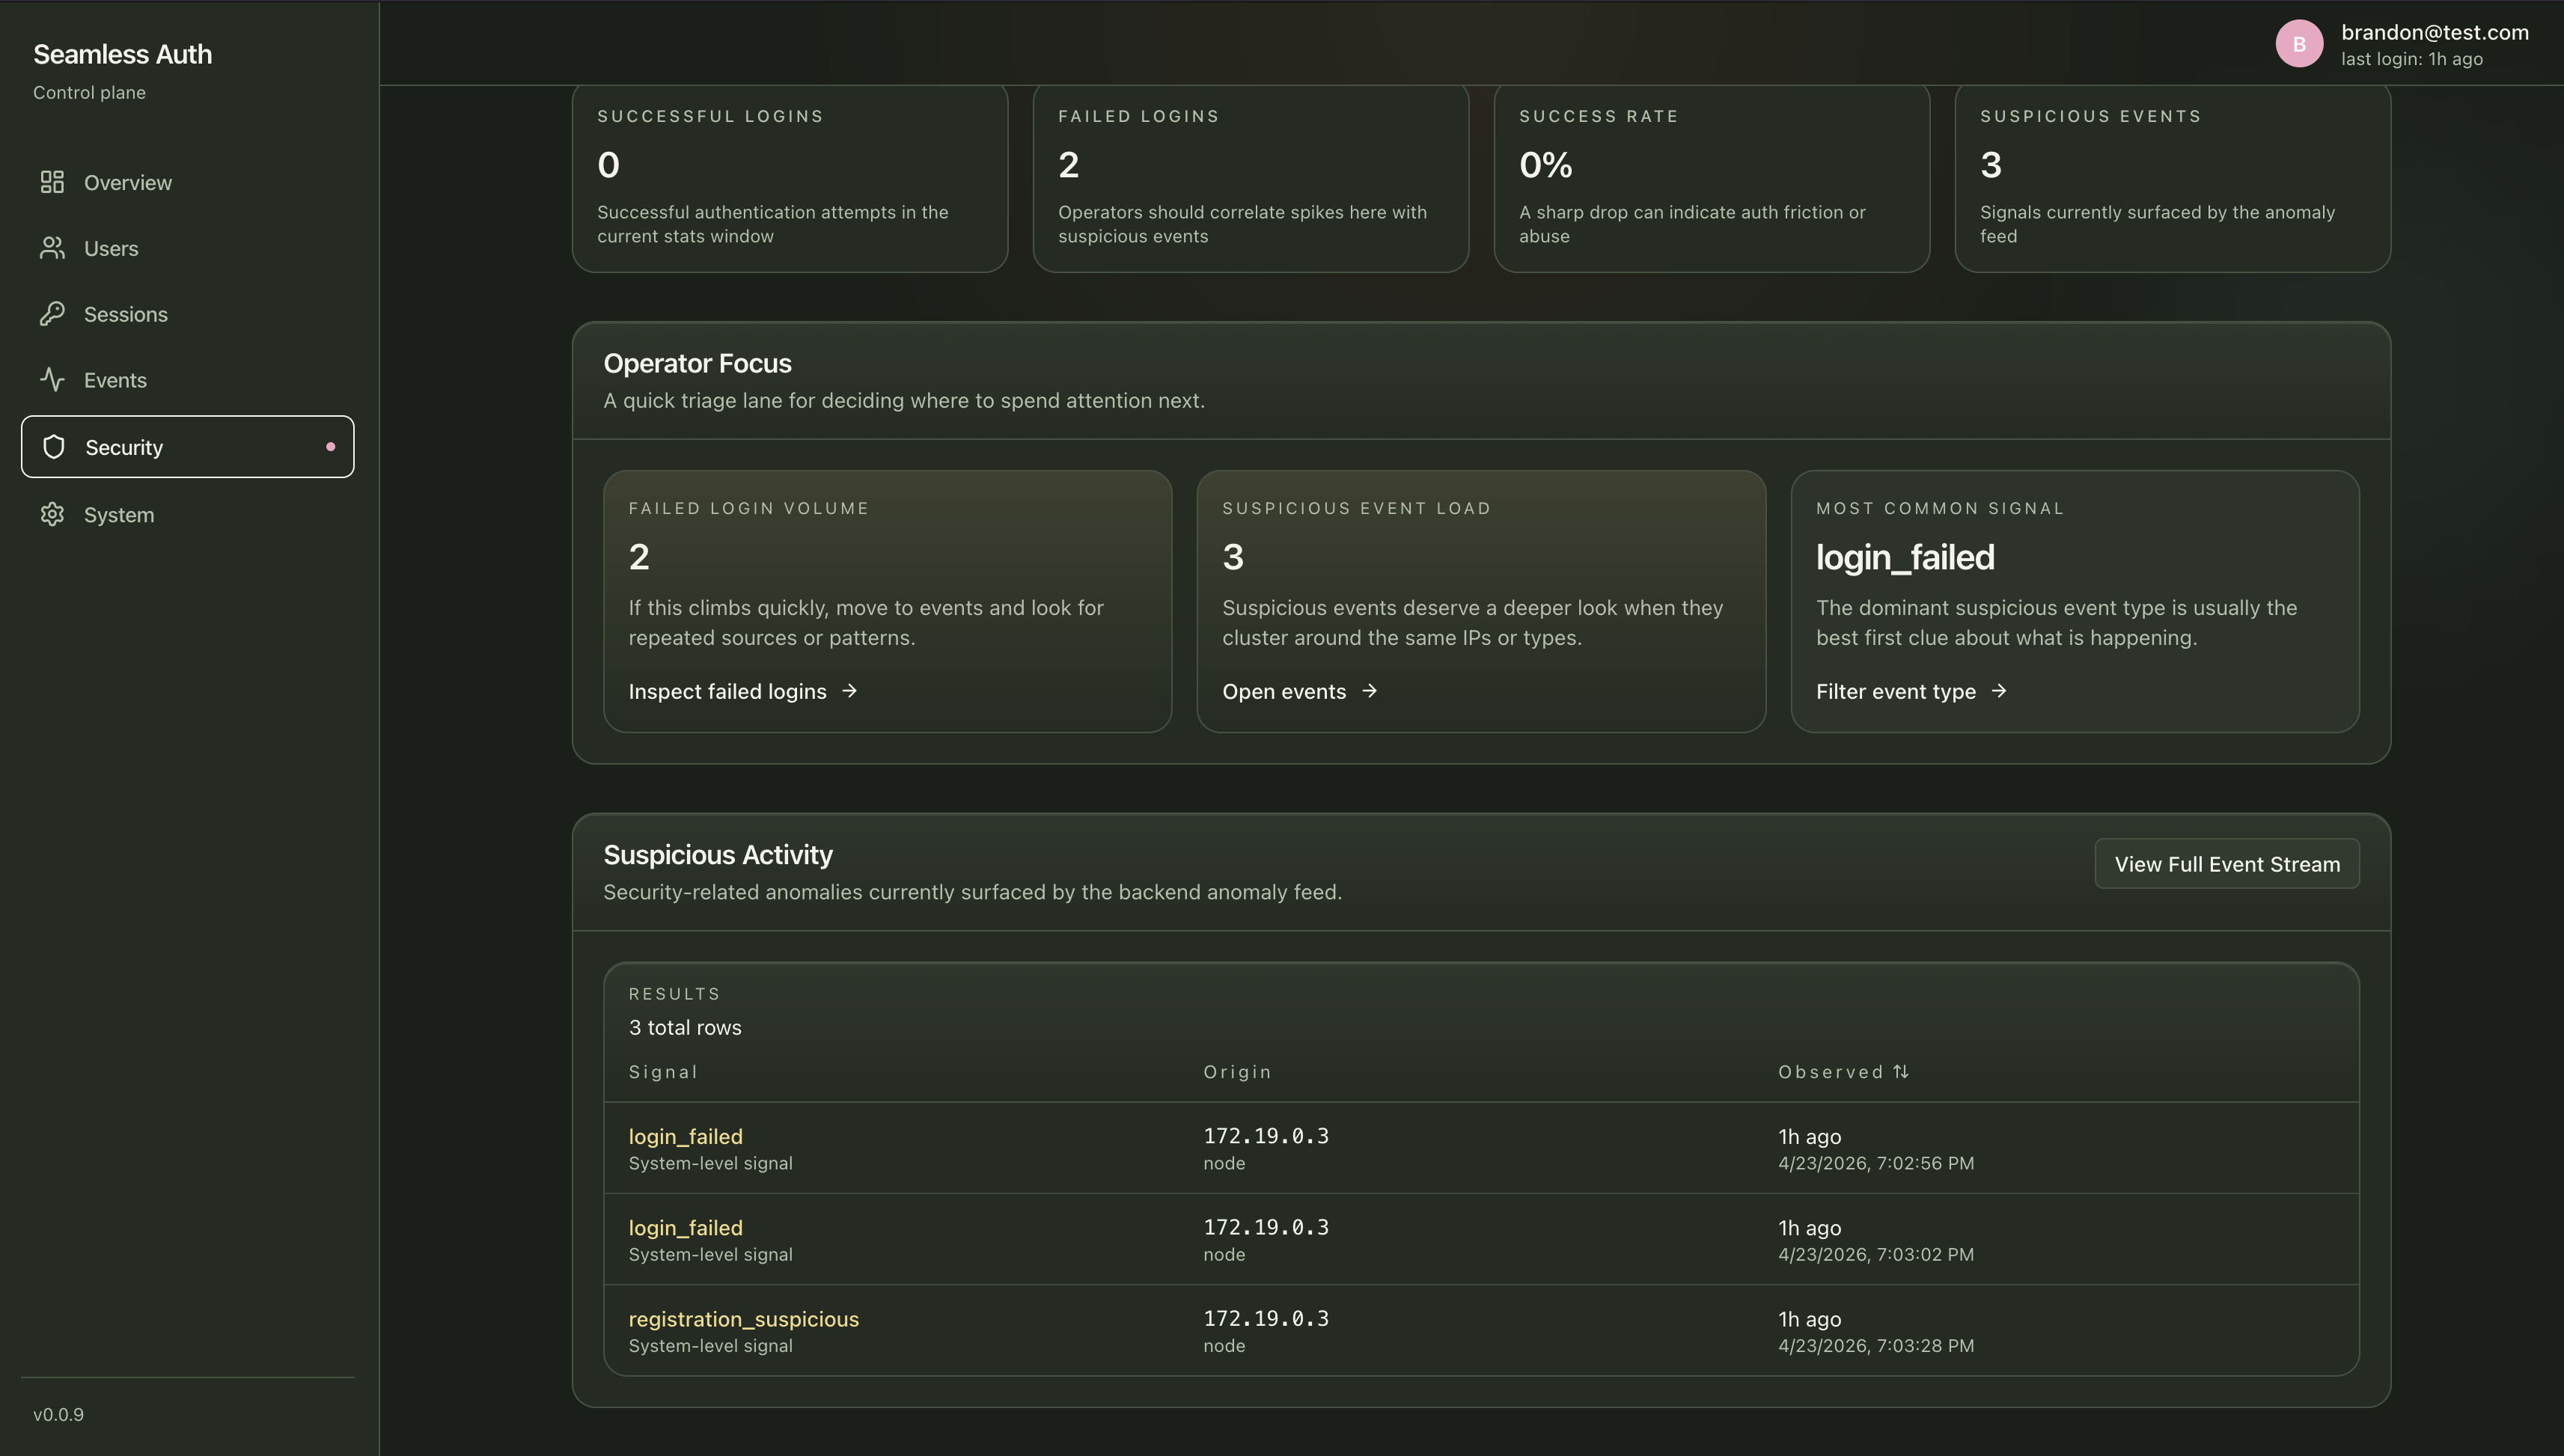Click the System gear icon
Image resolution: width=2564 pixels, height=1456 pixels.
(x=52, y=514)
